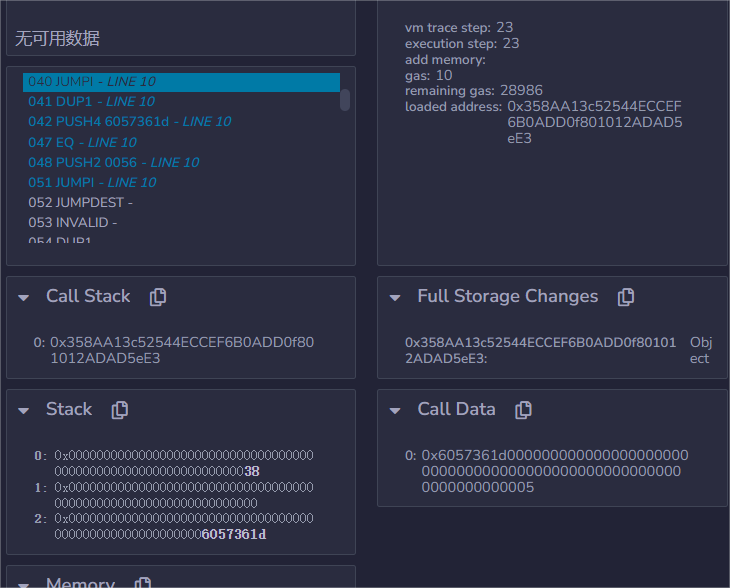Copy the Memory panel contents
Viewport: 730px width, 588px height.
tap(143, 582)
